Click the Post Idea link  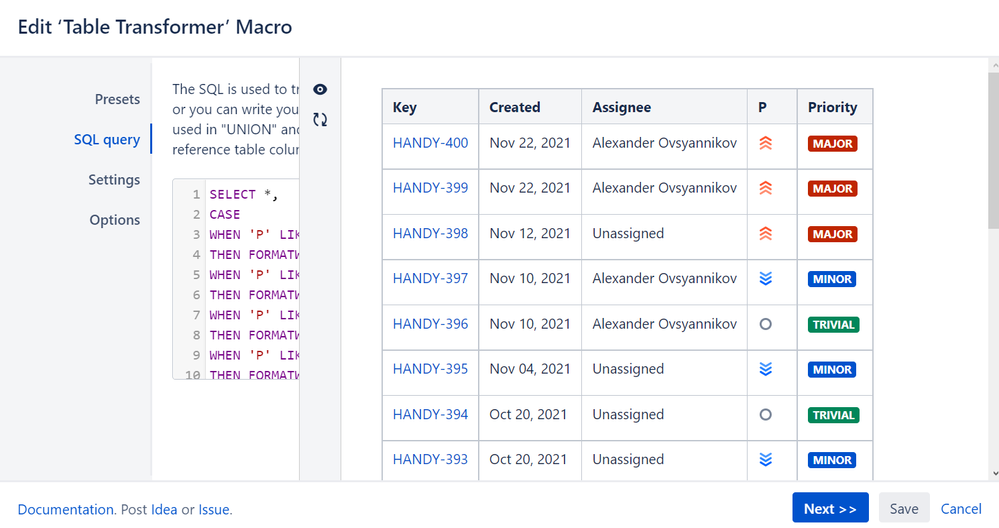tap(164, 510)
